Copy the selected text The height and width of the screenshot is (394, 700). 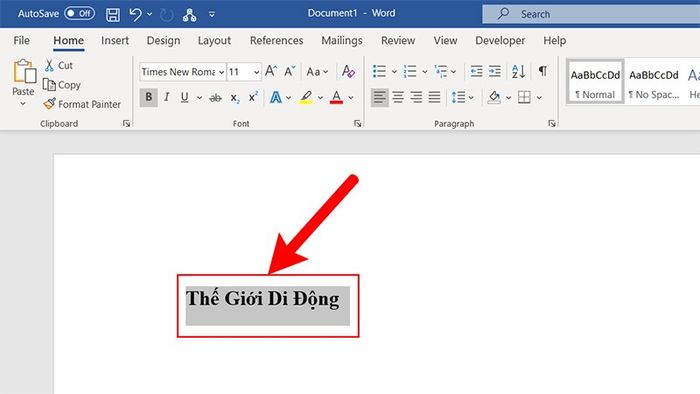tap(62, 85)
